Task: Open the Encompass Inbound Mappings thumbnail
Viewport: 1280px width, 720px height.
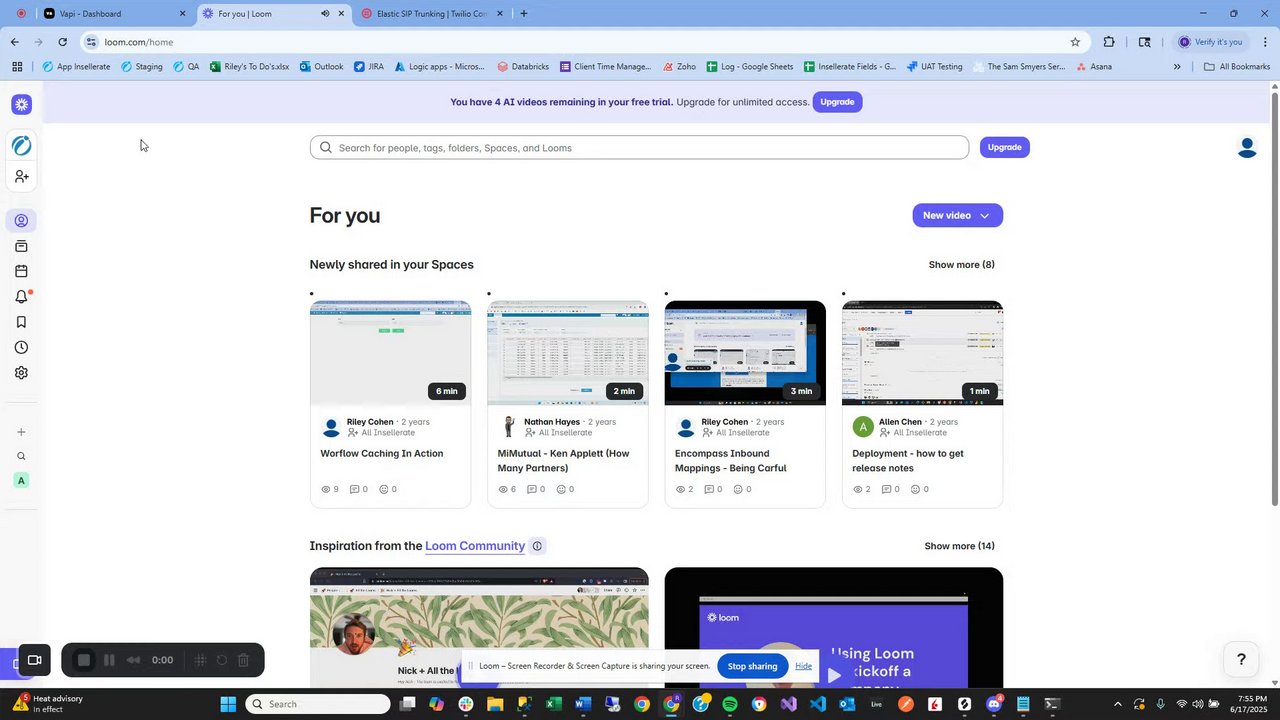Action: pos(745,353)
